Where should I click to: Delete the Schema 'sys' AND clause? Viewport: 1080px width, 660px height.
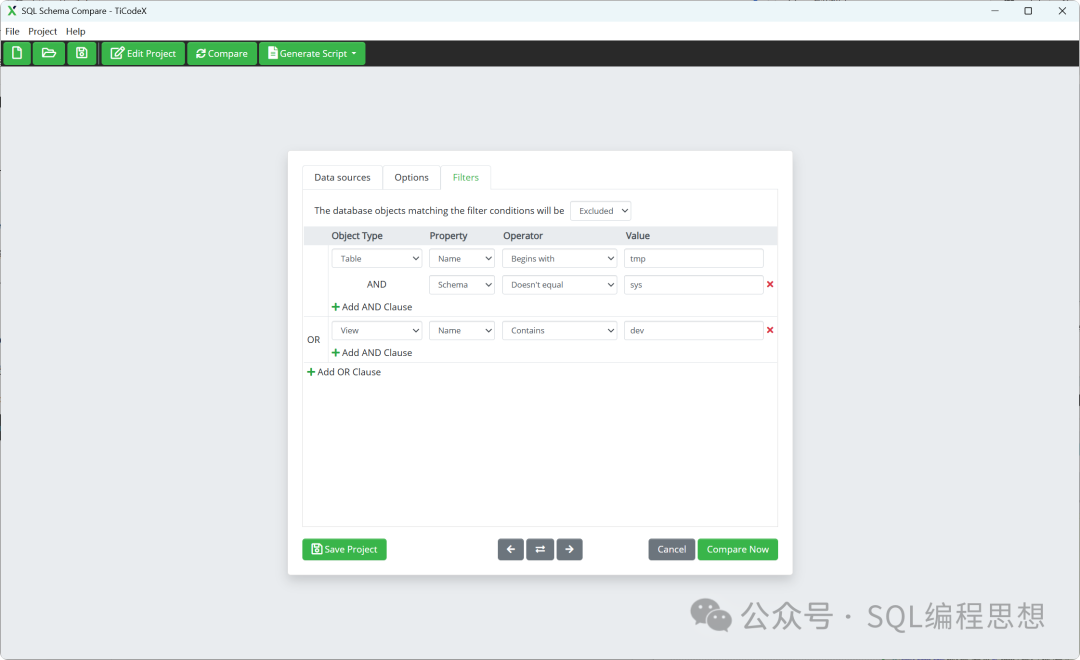(770, 285)
